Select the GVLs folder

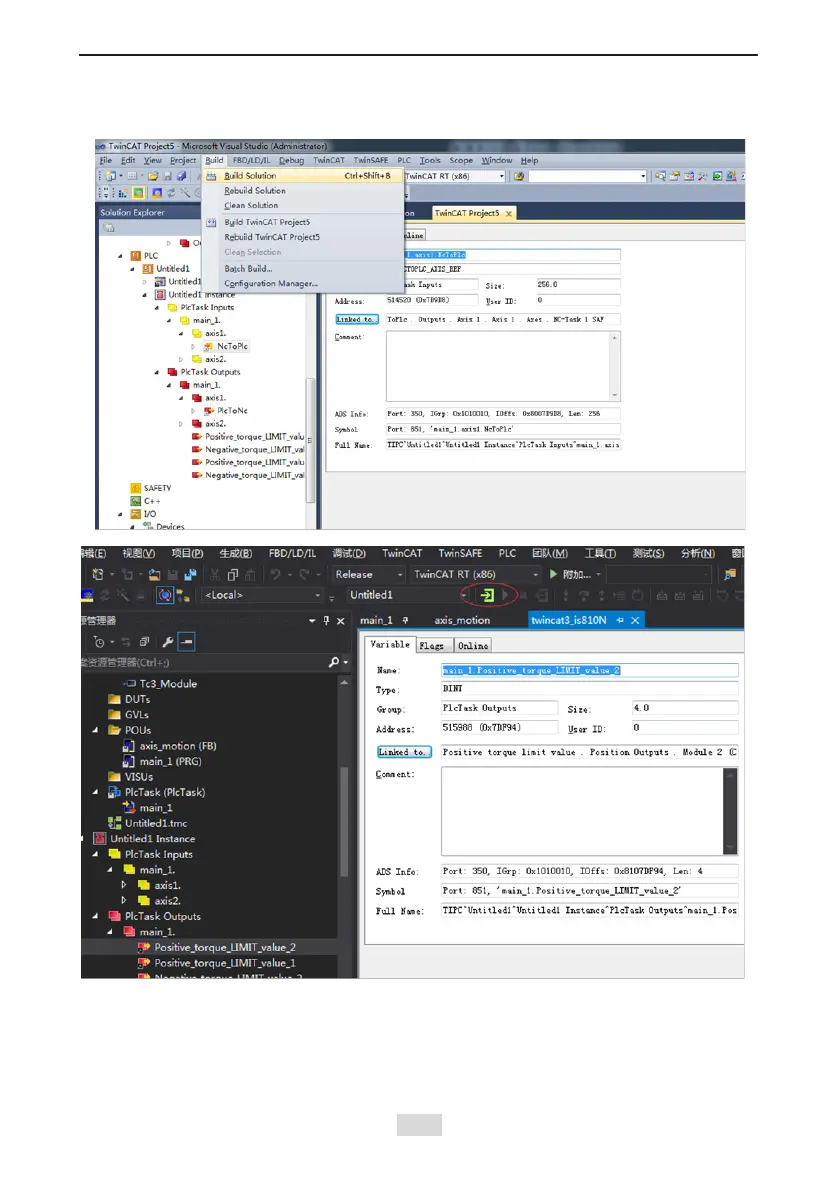tap(137, 715)
